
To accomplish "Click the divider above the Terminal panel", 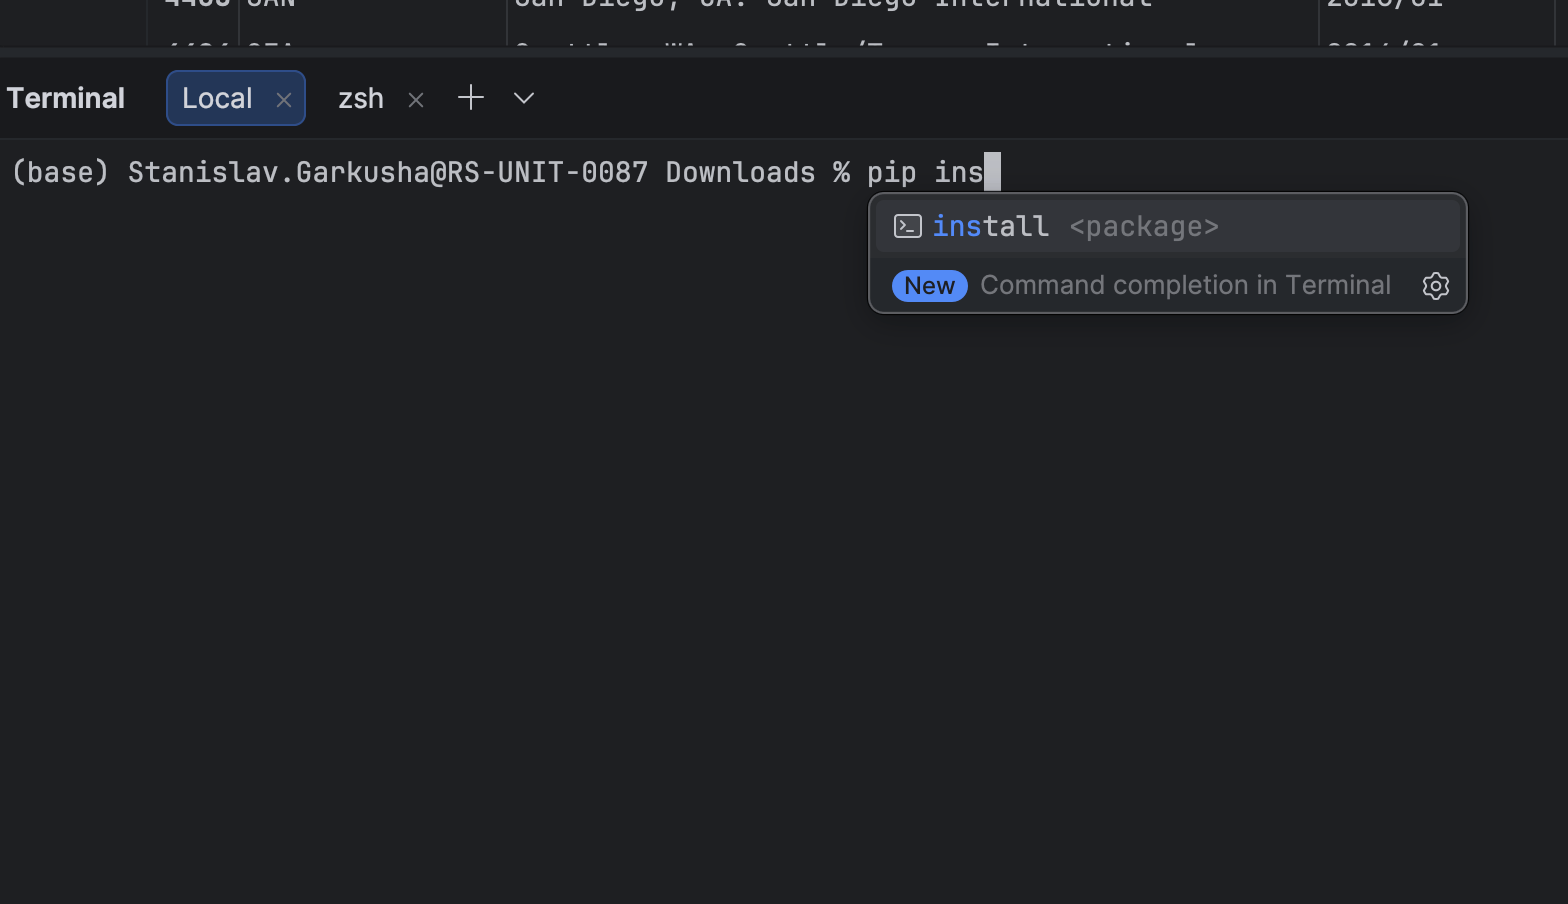I will [x=784, y=52].
